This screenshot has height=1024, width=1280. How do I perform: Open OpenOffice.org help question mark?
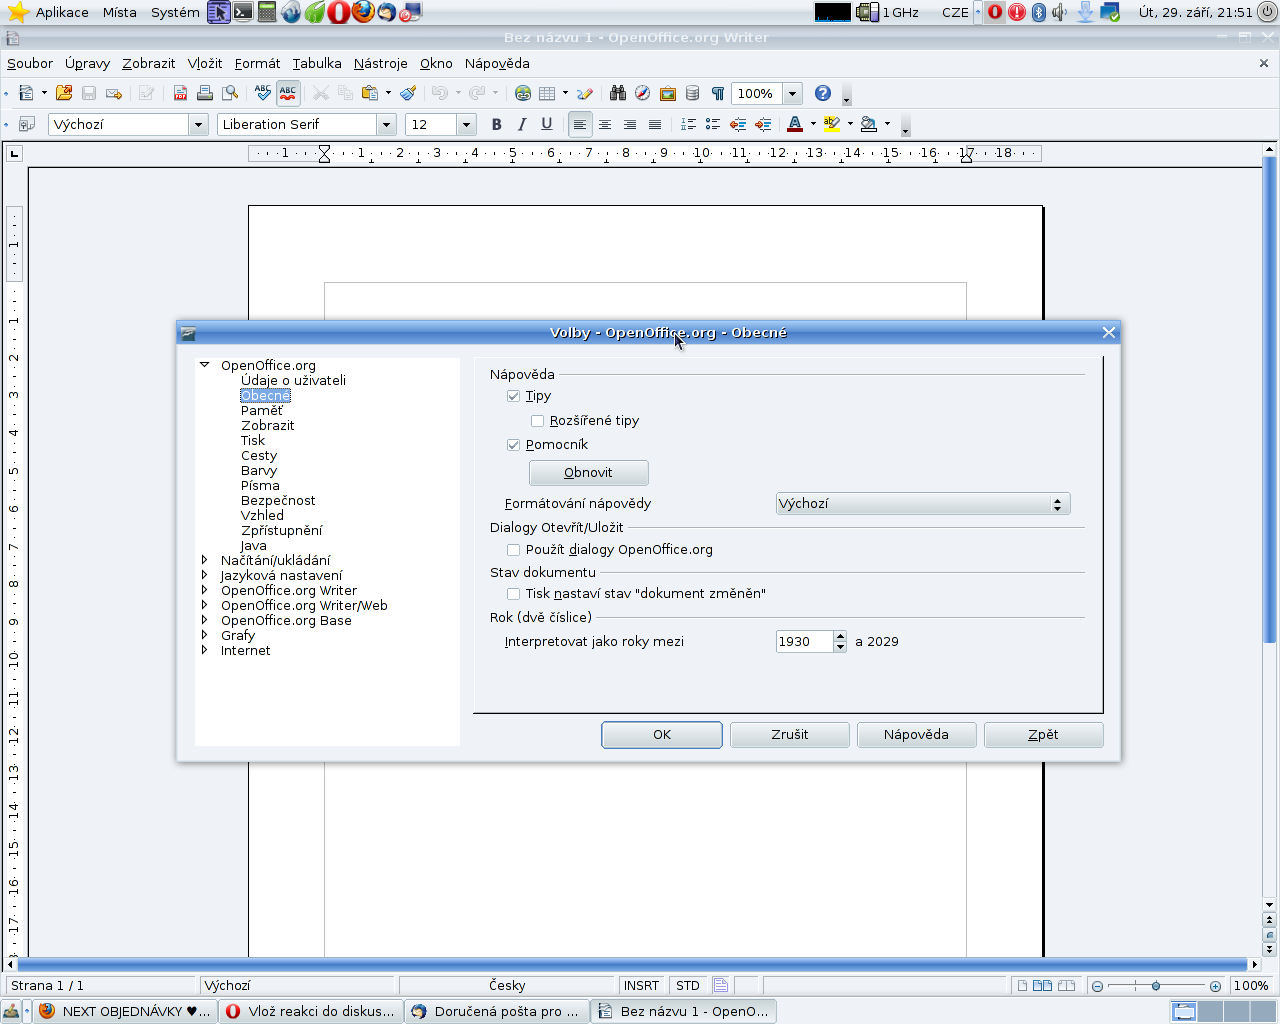[823, 93]
